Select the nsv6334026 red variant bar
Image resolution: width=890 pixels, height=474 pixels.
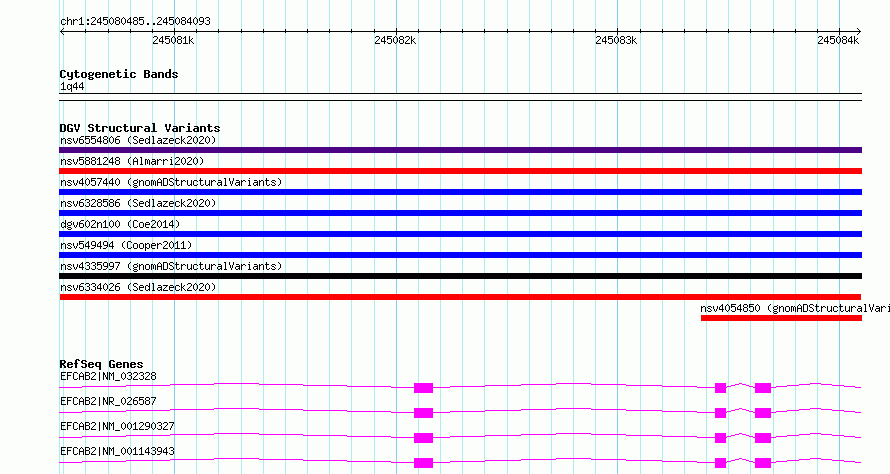[460, 297]
